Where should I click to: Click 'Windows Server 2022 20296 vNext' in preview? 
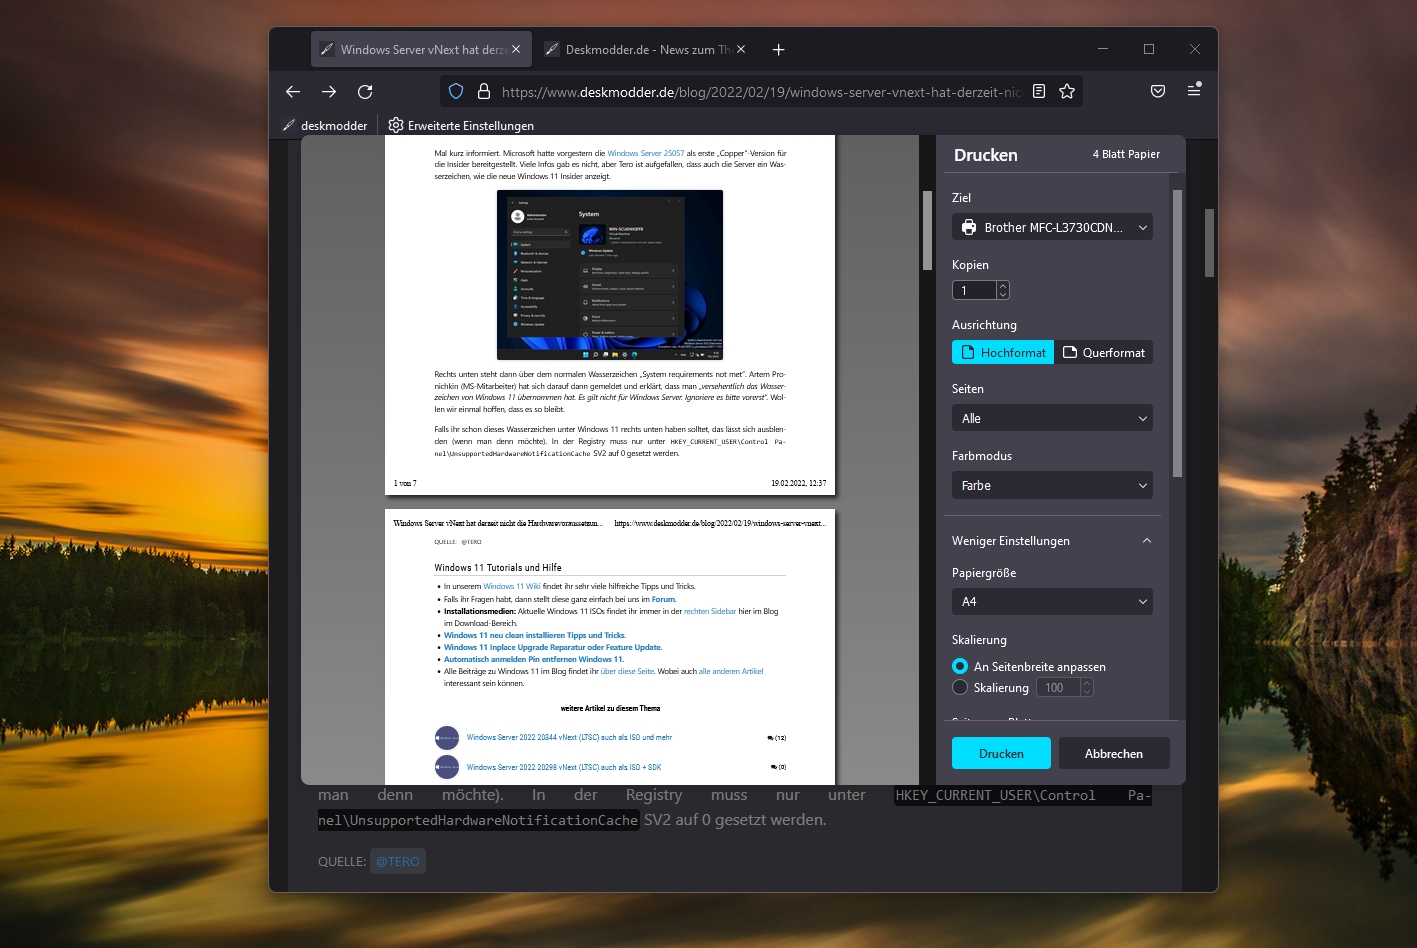click(x=564, y=767)
